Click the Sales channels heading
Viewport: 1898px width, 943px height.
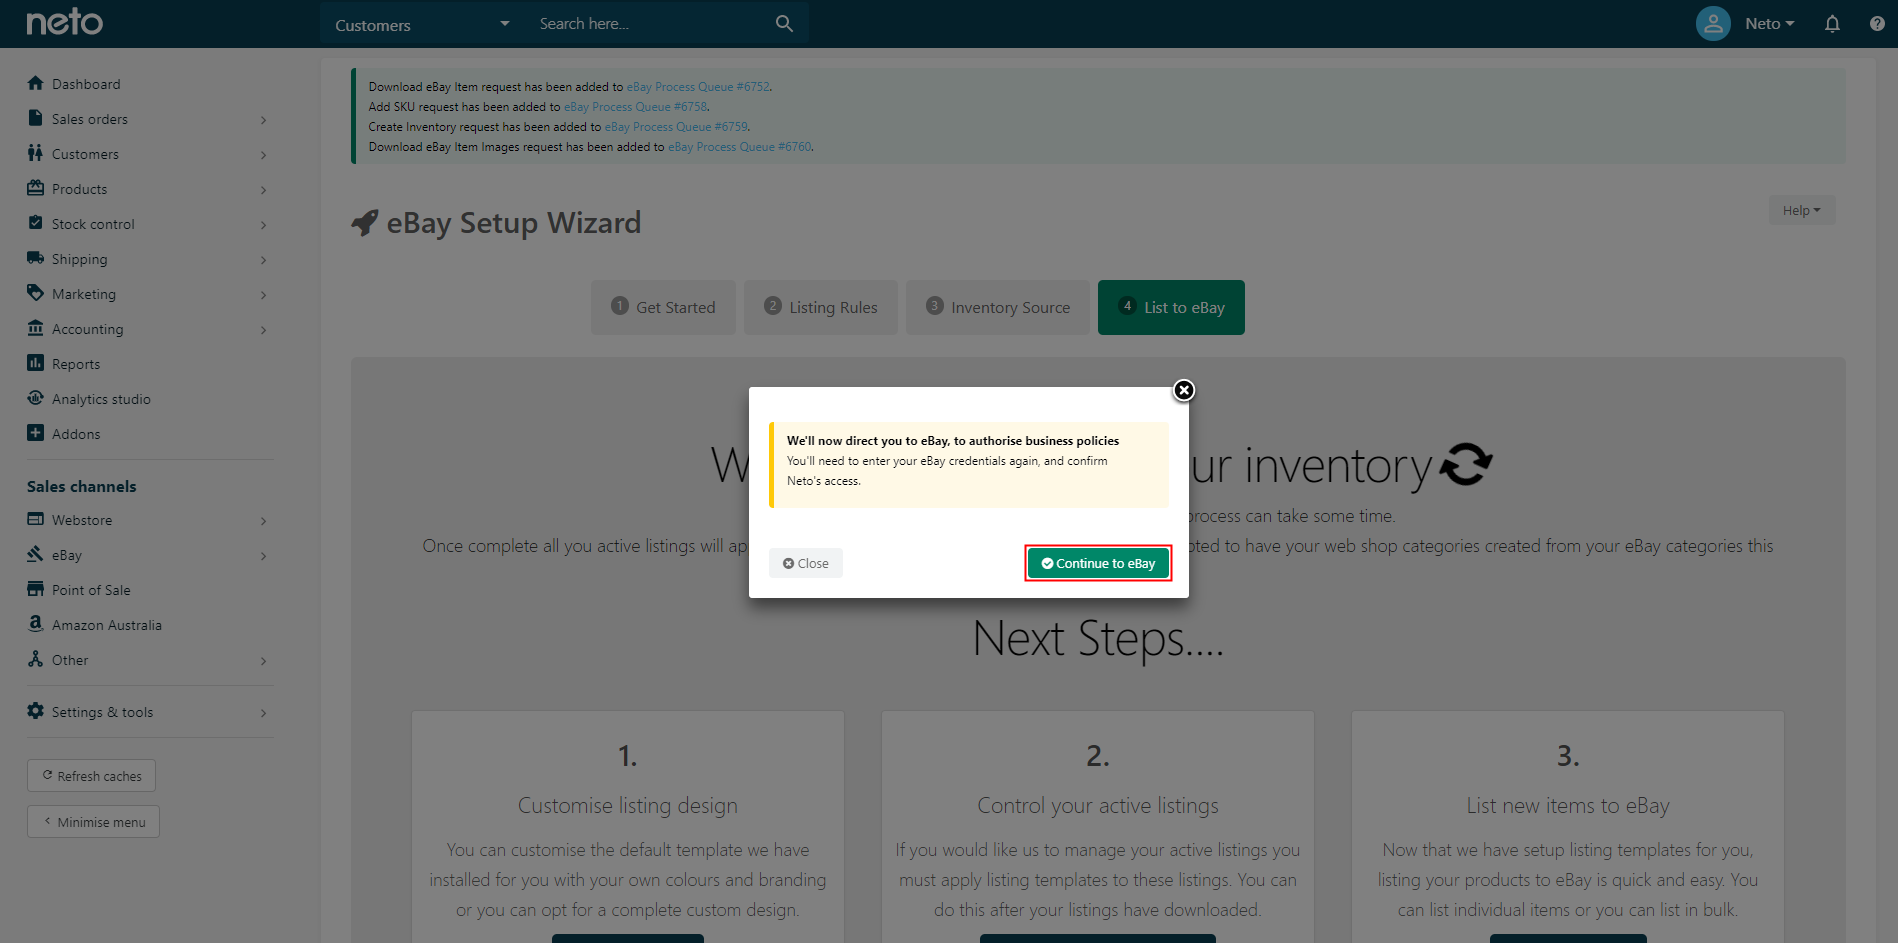tap(82, 486)
